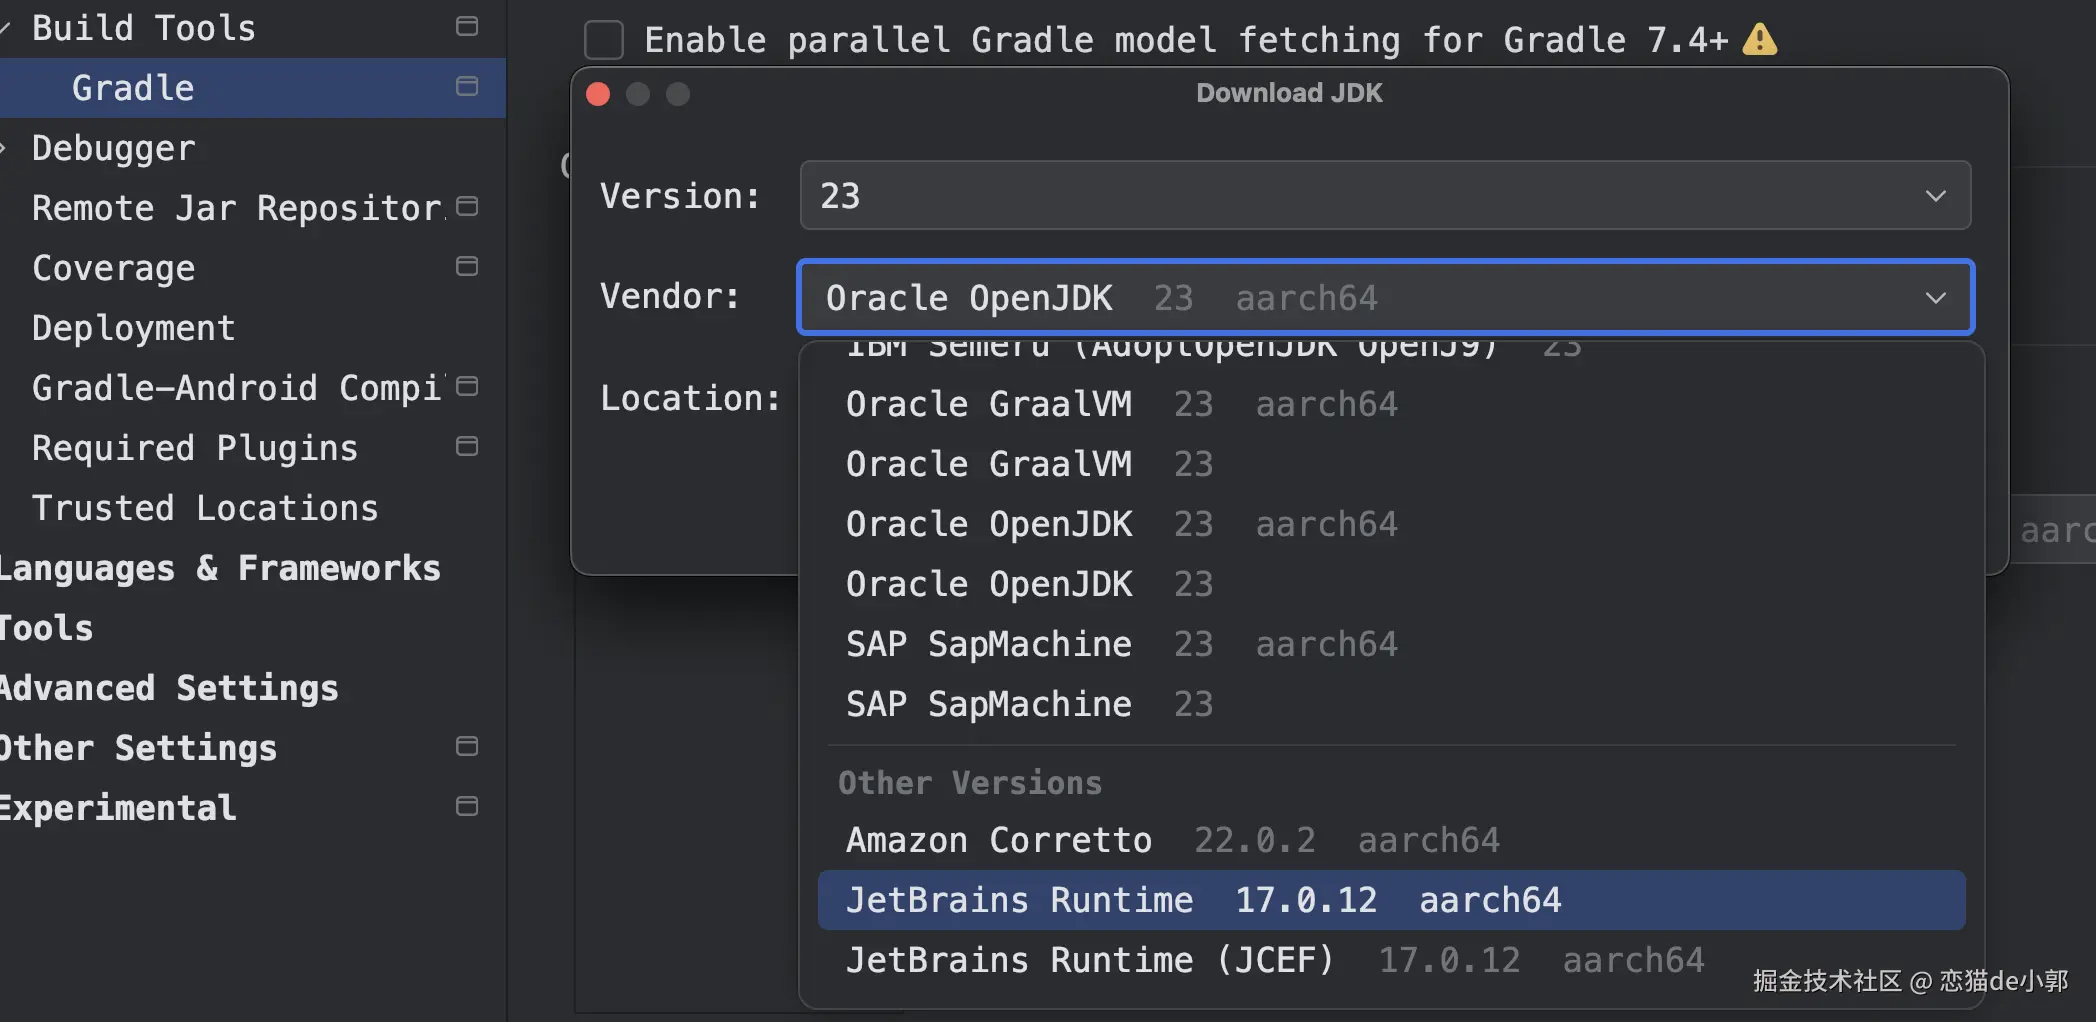This screenshot has height=1022, width=2096.
Task: Close the Download JDK dialog
Action: point(598,94)
